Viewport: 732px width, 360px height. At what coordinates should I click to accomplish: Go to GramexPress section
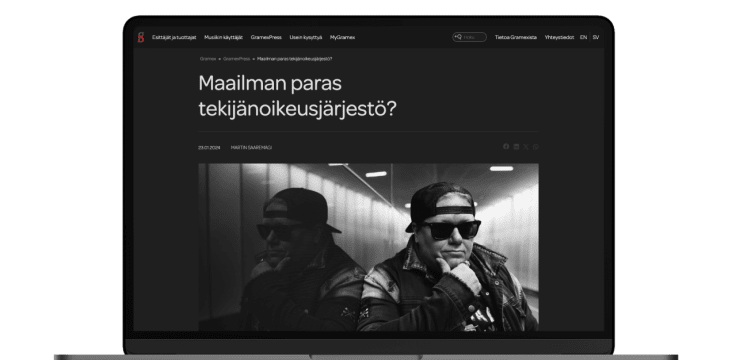[x=266, y=37]
